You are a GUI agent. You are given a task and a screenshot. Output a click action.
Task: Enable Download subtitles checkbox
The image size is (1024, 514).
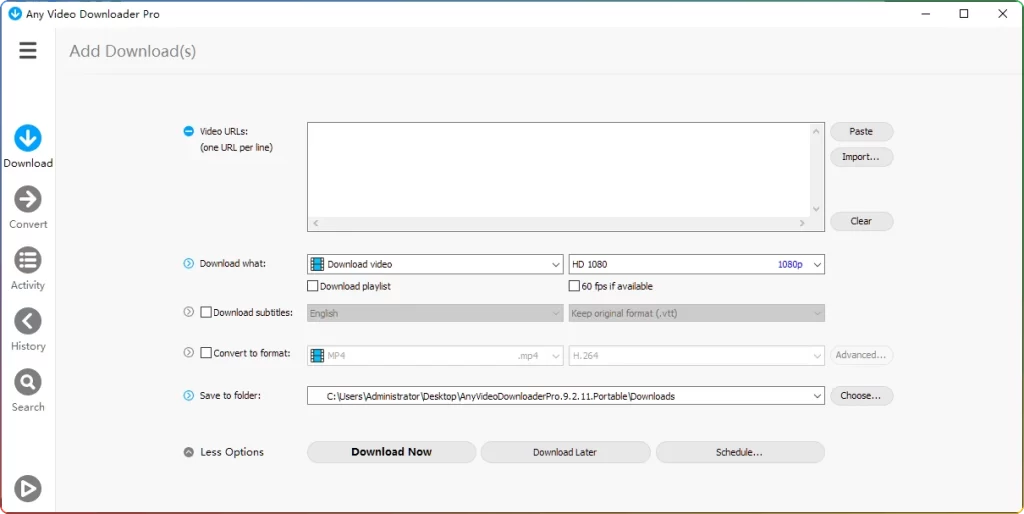(x=206, y=312)
